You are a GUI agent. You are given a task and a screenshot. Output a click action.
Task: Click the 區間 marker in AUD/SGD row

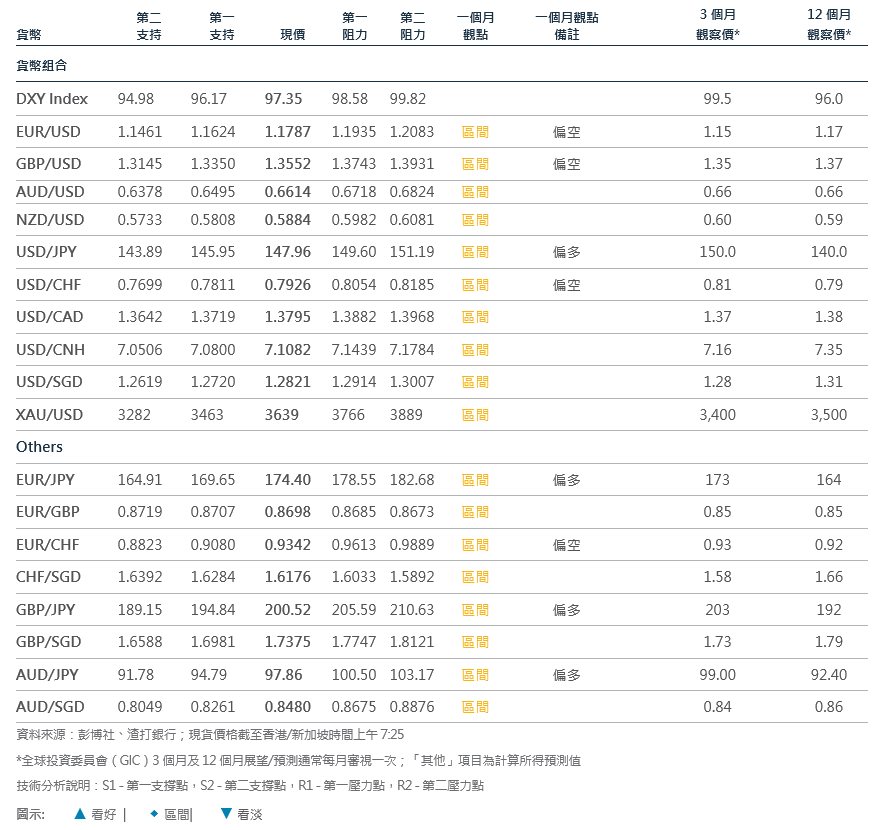pyautogui.click(x=475, y=708)
